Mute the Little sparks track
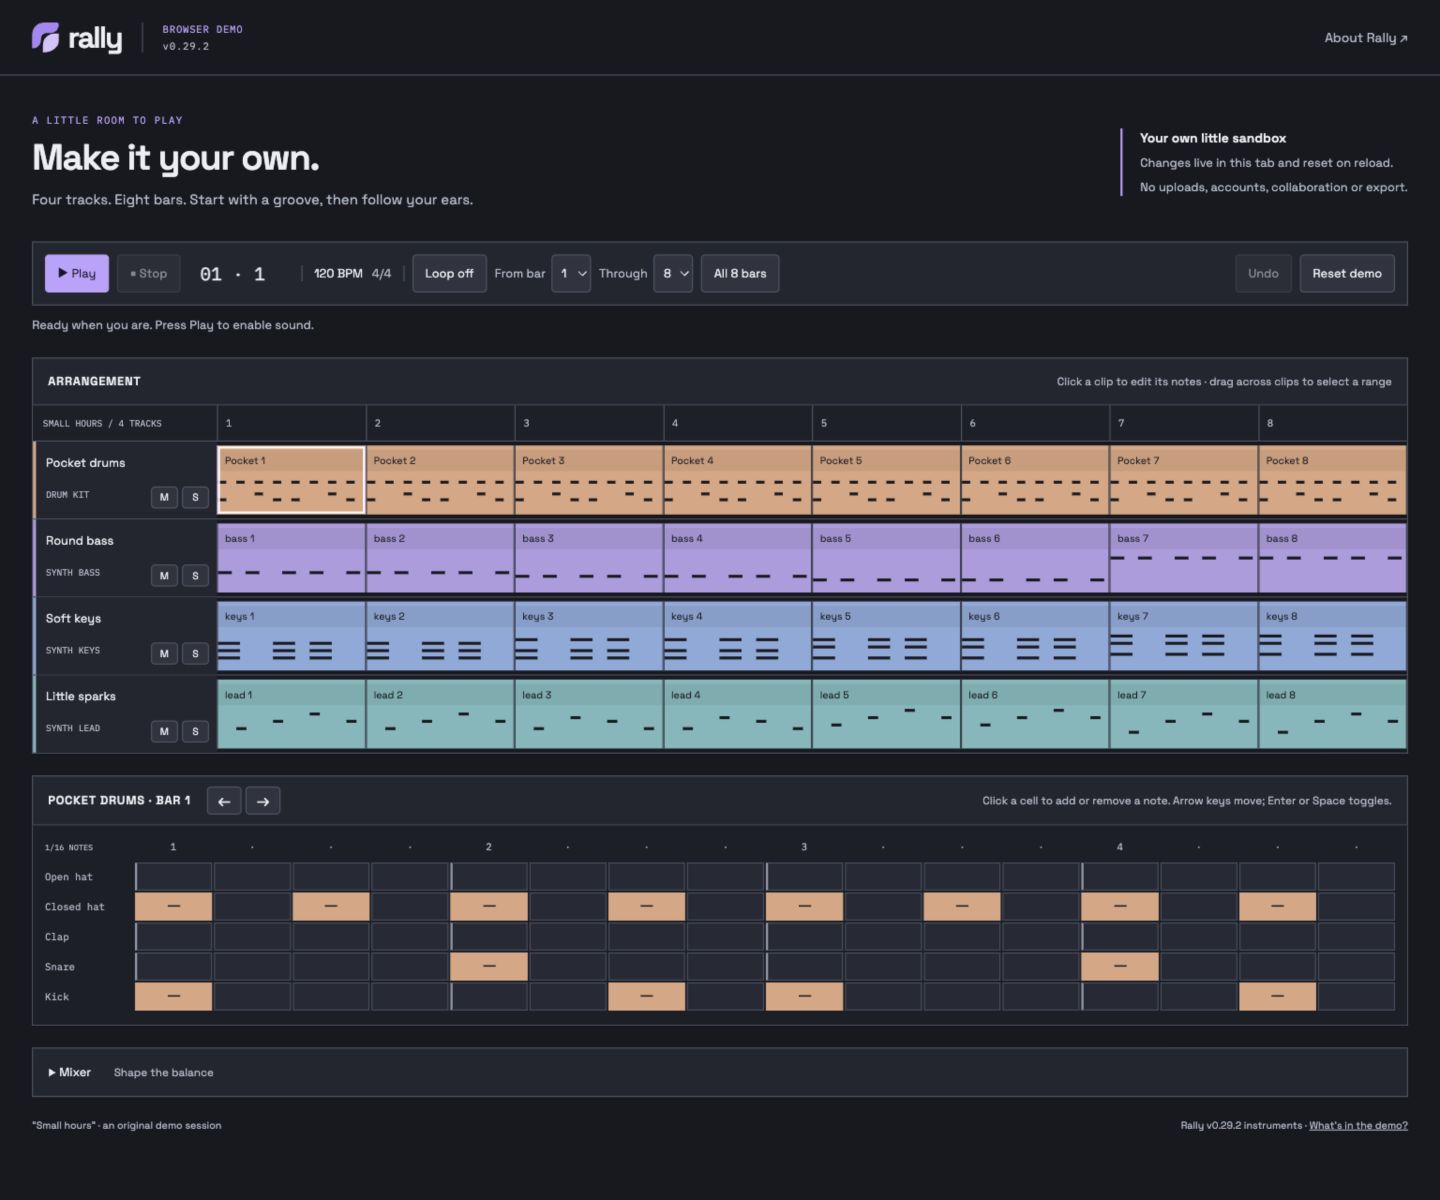 164,731
